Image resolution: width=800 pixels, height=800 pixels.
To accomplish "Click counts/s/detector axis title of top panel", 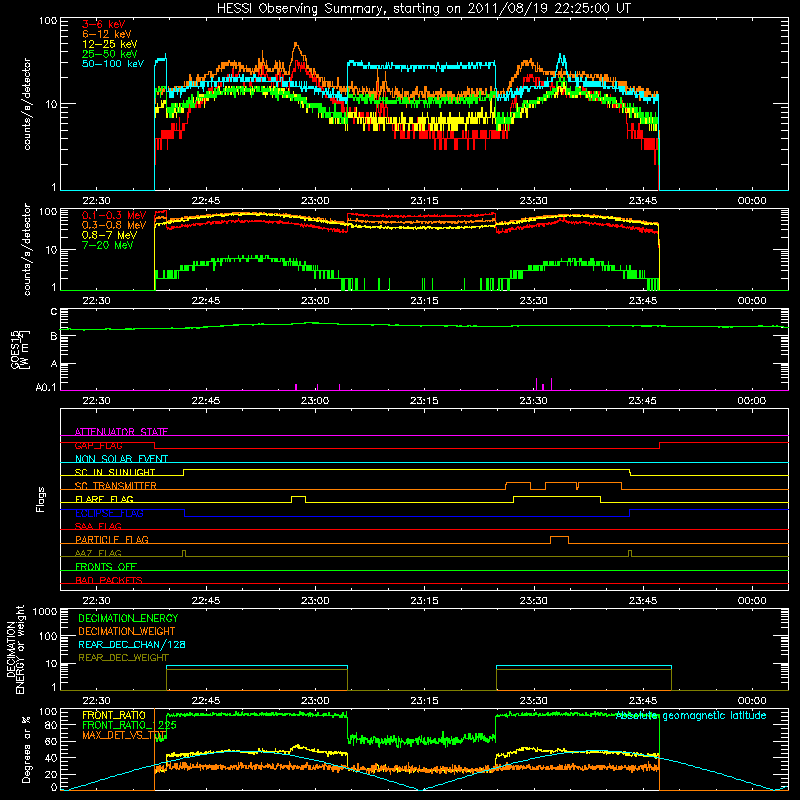I will (x=27, y=104).
